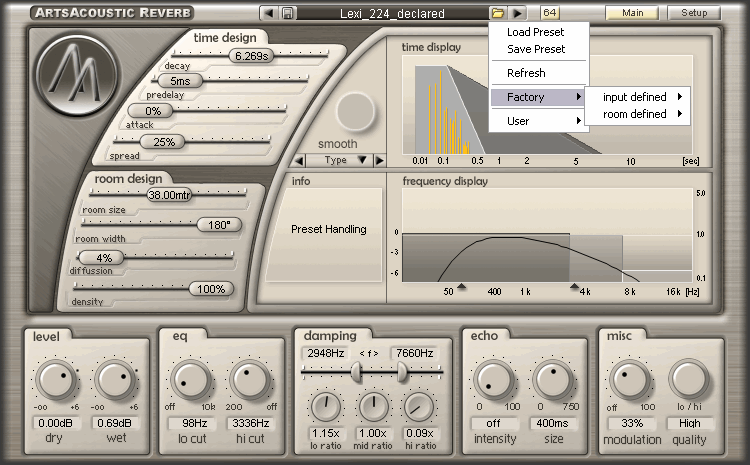Select Load Preset from the menu
Screen dimensions: 750x465
point(536,32)
